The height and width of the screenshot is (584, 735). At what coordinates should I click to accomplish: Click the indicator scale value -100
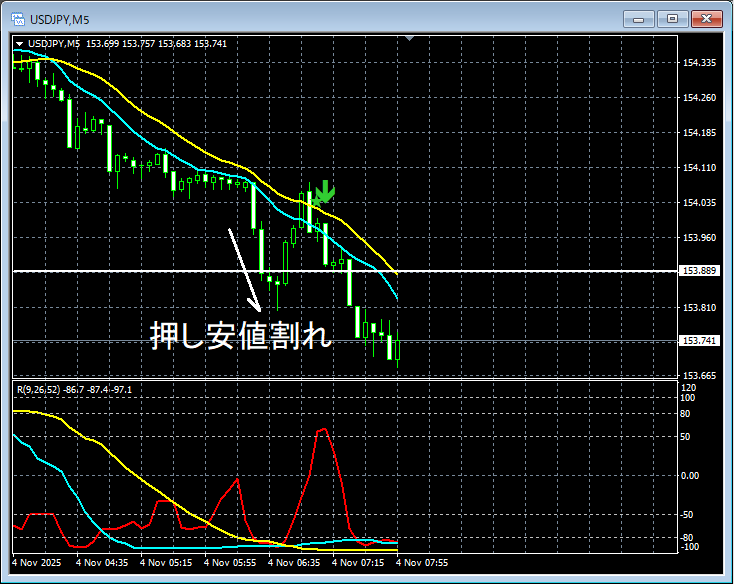coord(689,547)
